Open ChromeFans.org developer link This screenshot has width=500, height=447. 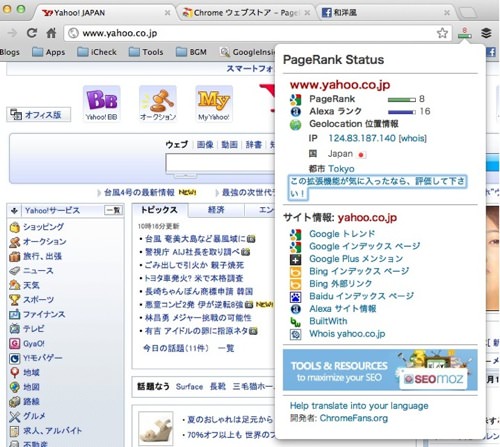354,418
